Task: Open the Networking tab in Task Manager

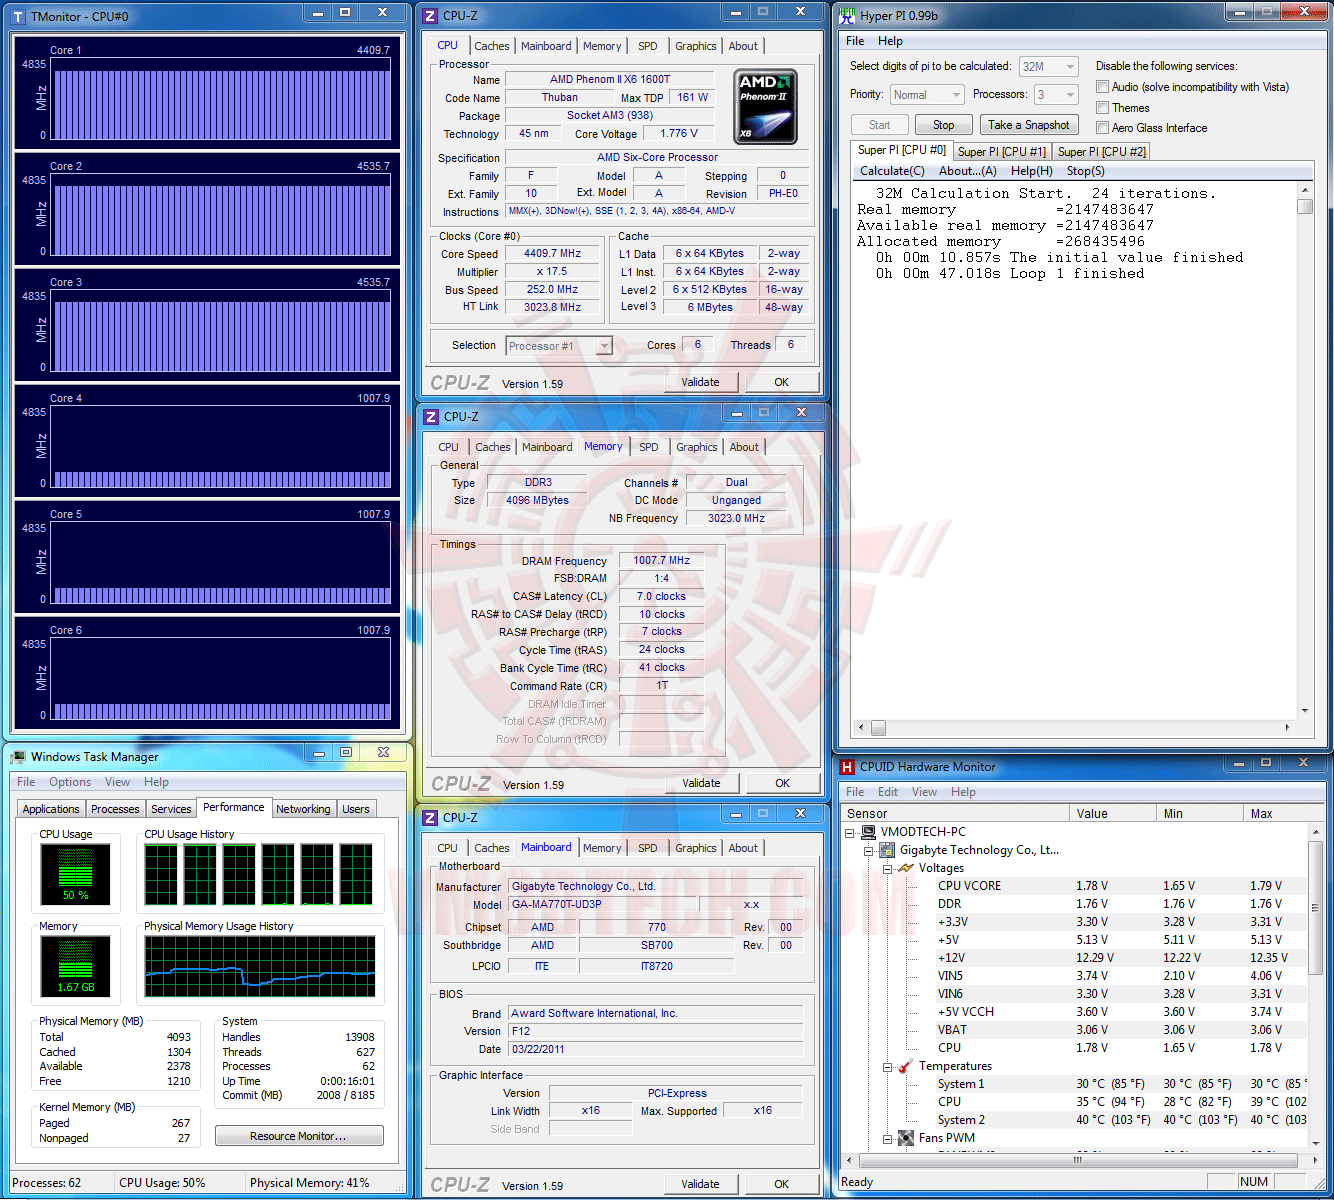Action: (x=303, y=809)
